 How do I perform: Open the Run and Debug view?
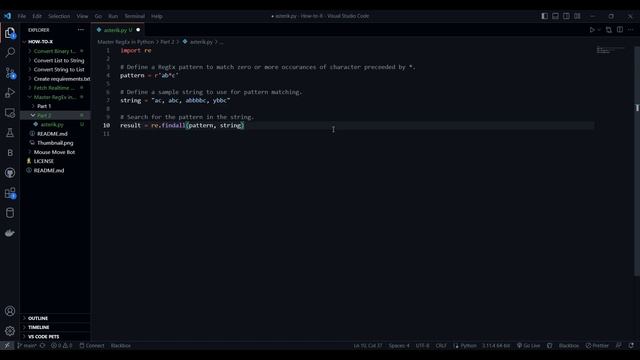(10, 93)
